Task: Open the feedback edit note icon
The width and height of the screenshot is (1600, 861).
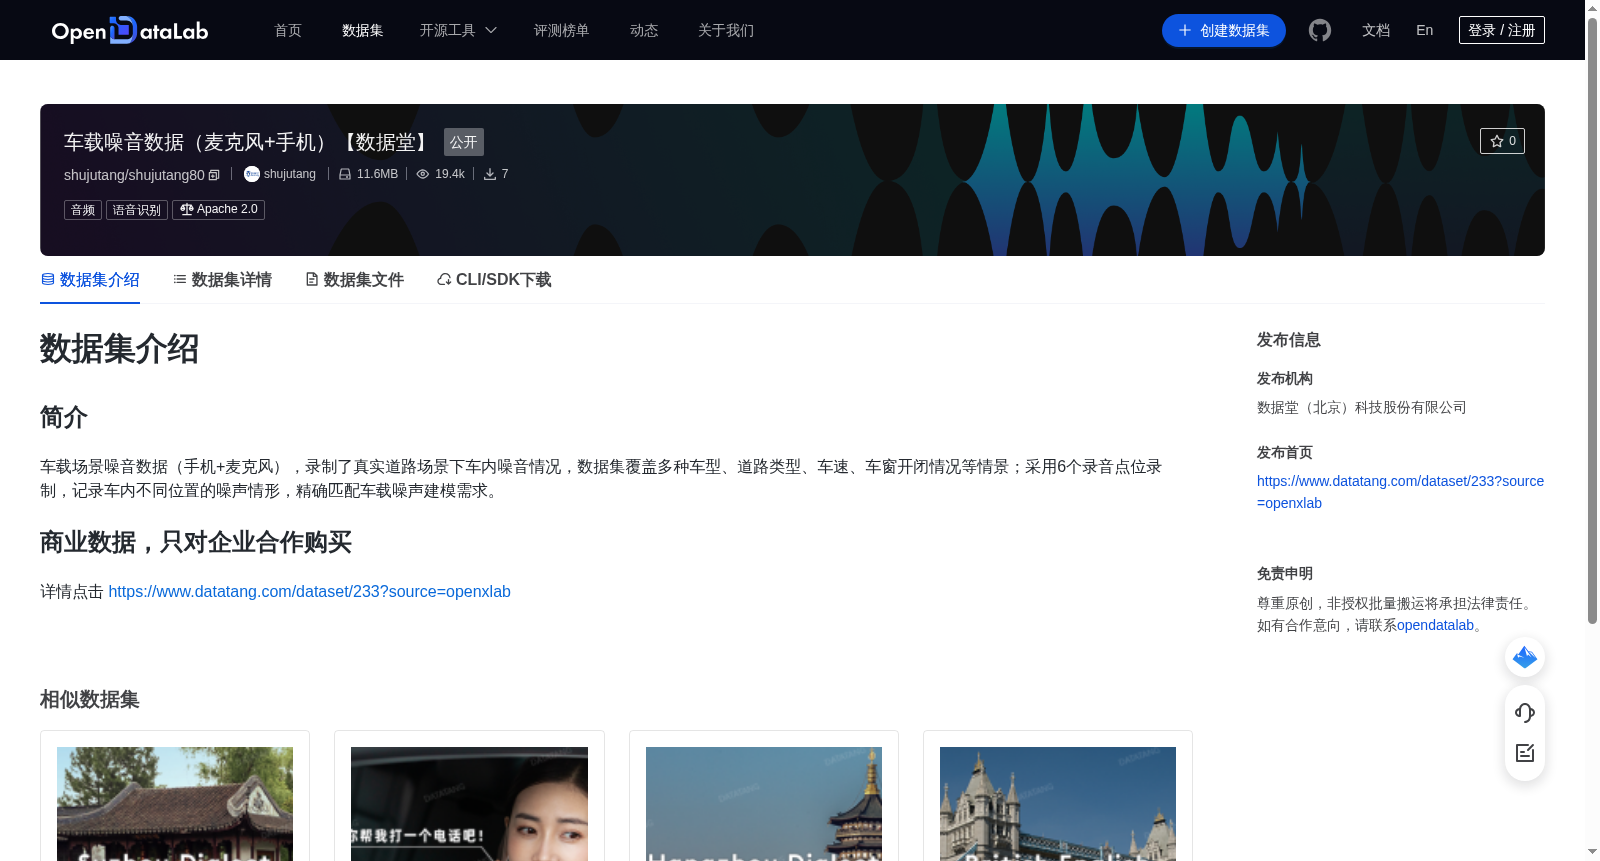Action: 1525,753
